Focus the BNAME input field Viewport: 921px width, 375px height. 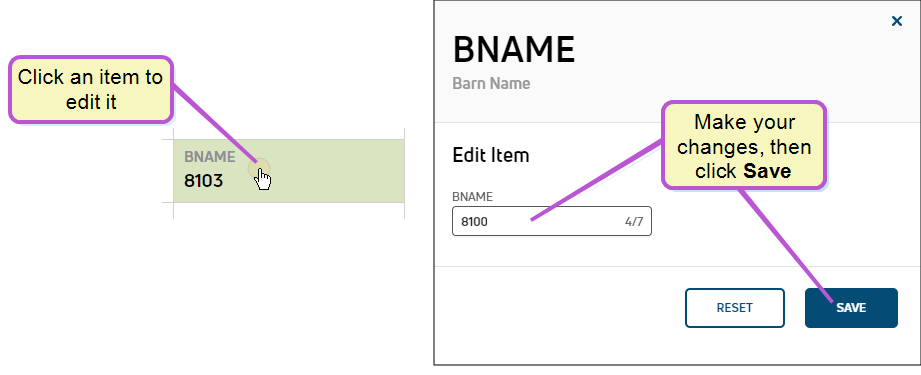(x=552, y=222)
